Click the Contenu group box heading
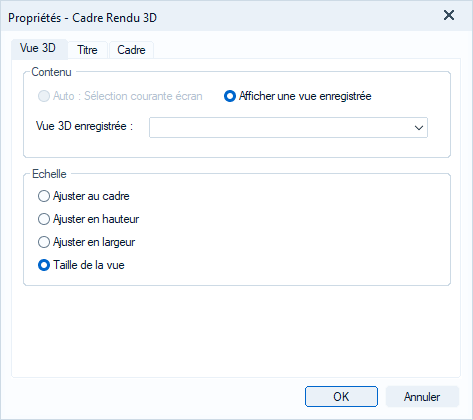 (x=51, y=72)
